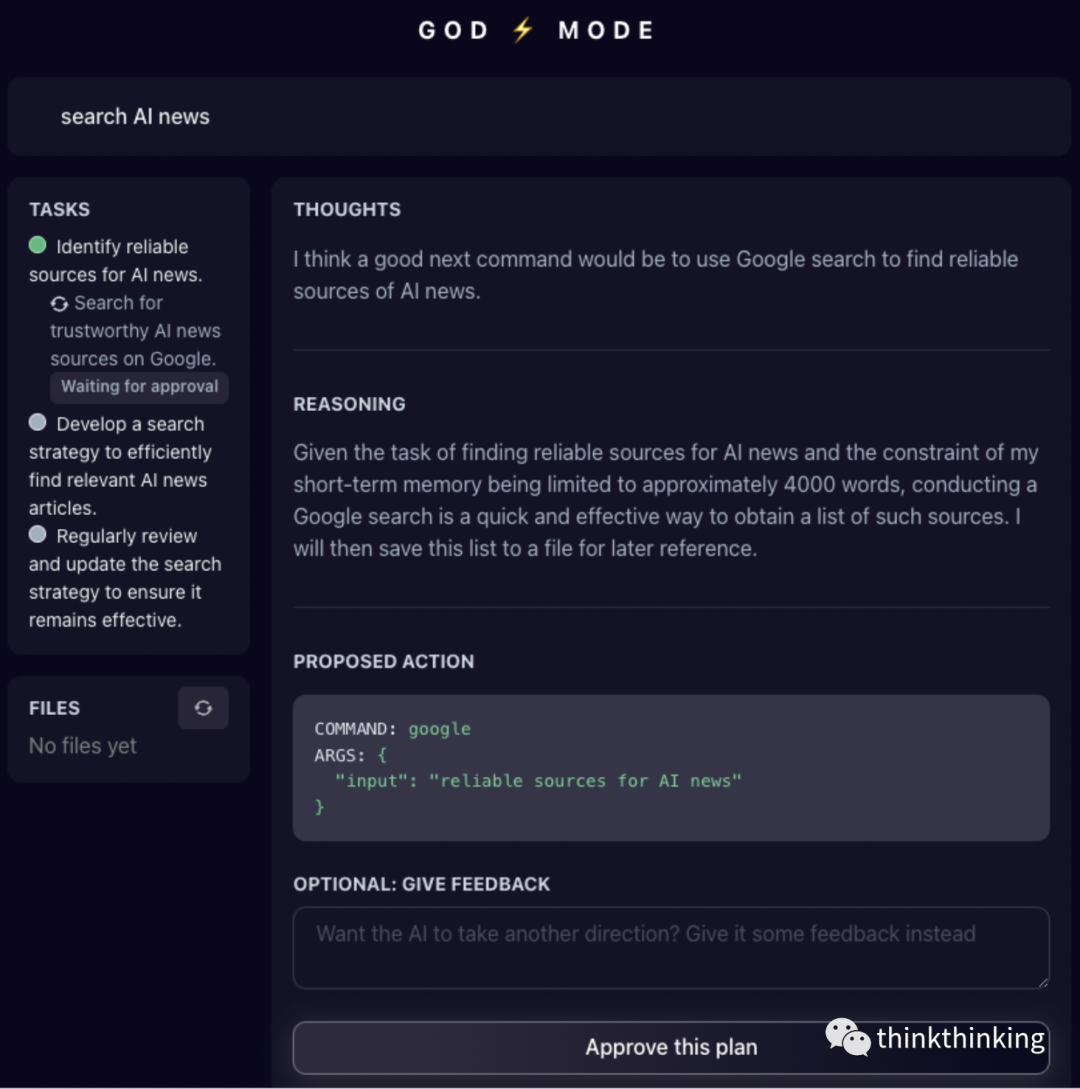Image resolution: width=1080 pixels, height=1089 pixels.
Task: Click the proposed action google command code block
Action: point(670,767)
